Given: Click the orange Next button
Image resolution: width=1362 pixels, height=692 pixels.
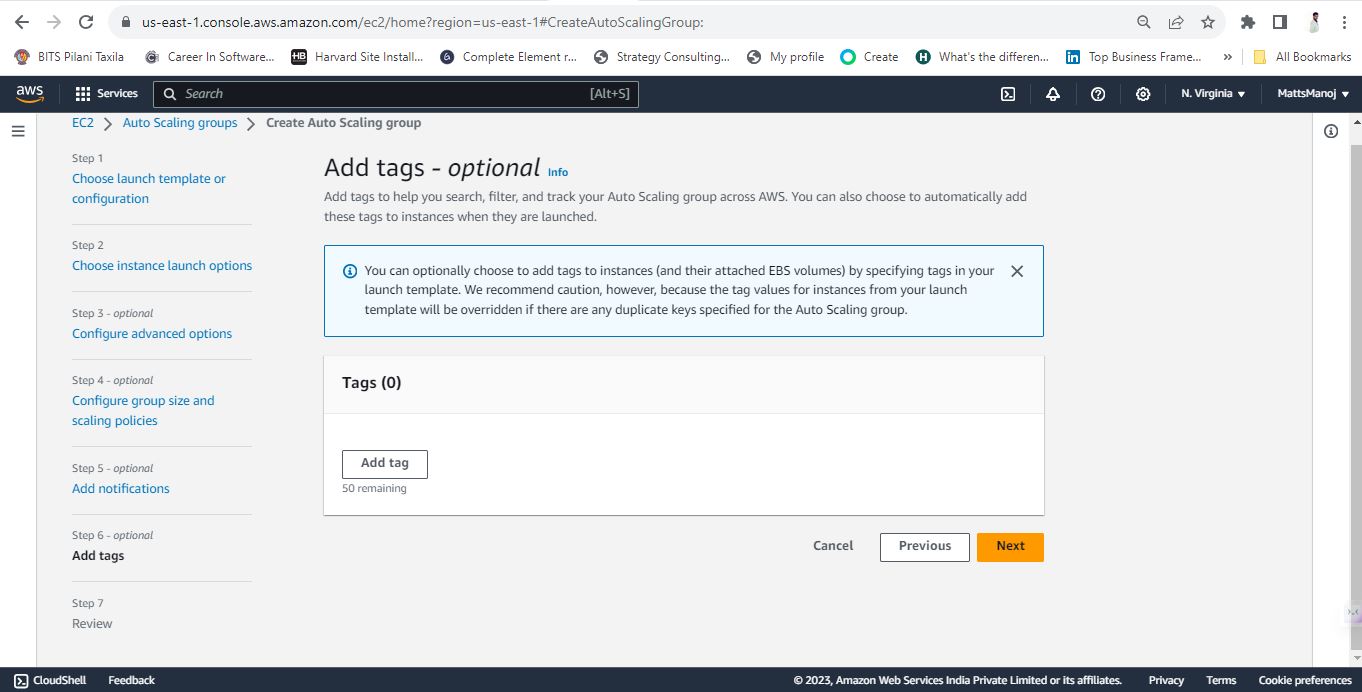Looking at the screenshot, I should [x=1010, y=547].
